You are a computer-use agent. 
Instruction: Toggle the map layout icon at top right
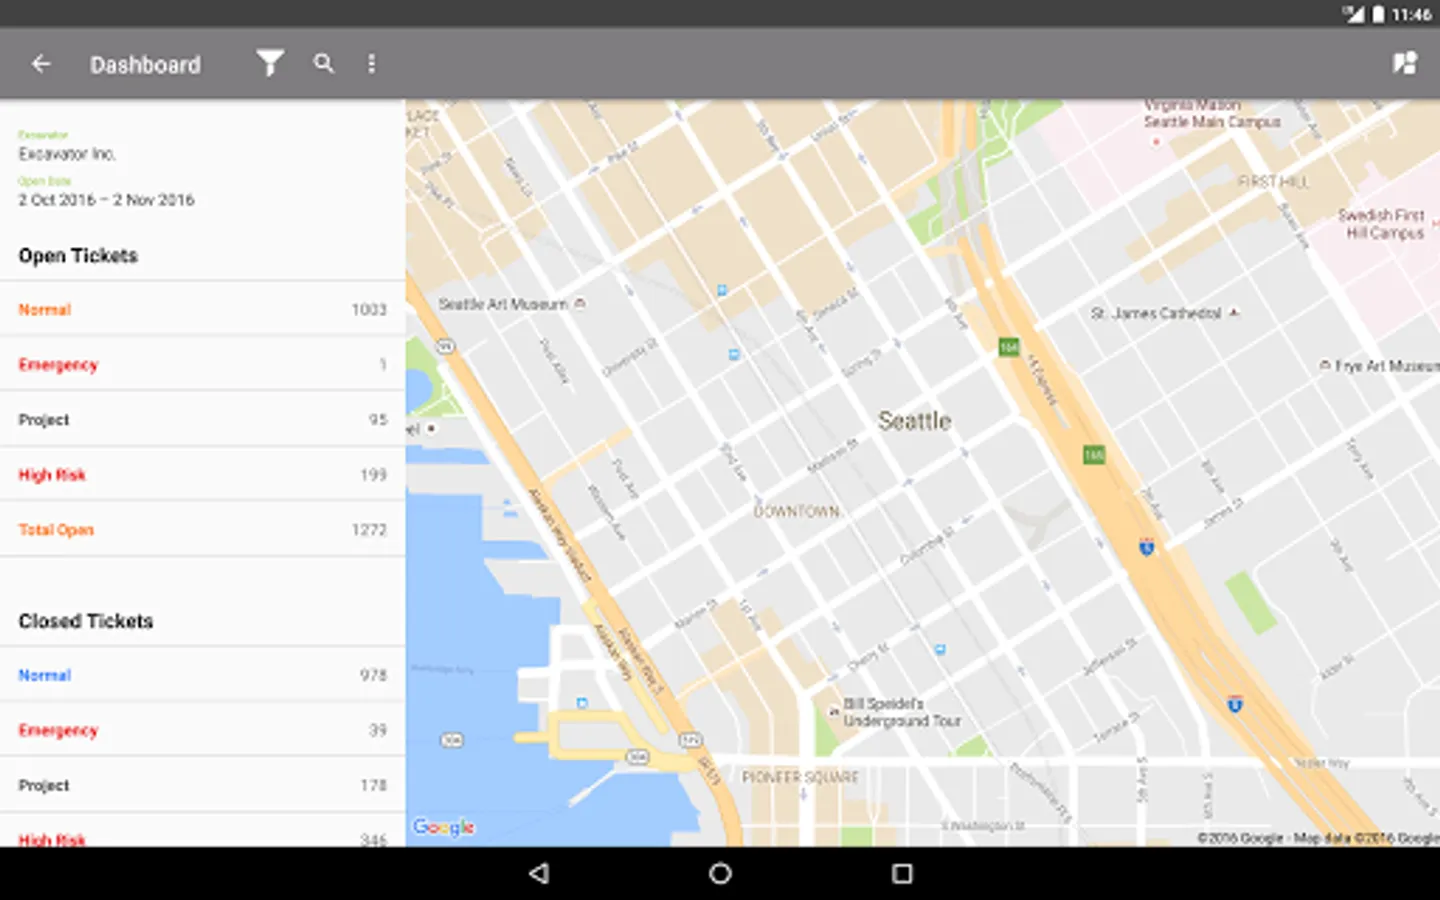tap(1405, 64)
